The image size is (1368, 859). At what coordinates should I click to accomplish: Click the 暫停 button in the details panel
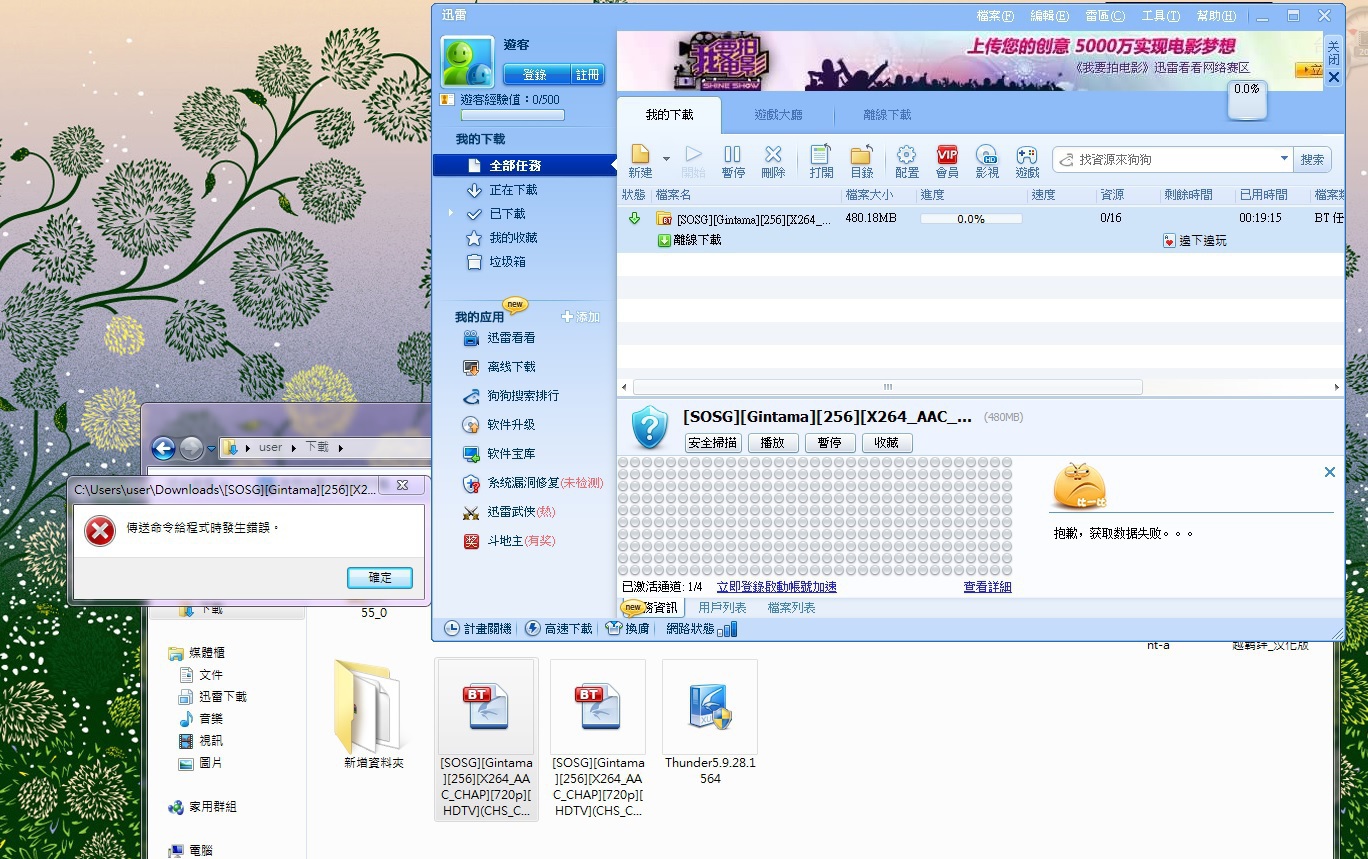[829, 442]
